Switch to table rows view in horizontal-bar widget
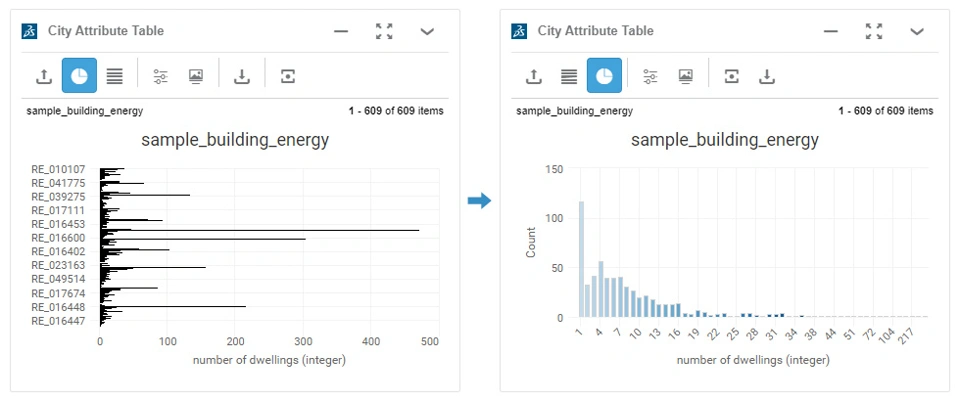 point(115,76)
